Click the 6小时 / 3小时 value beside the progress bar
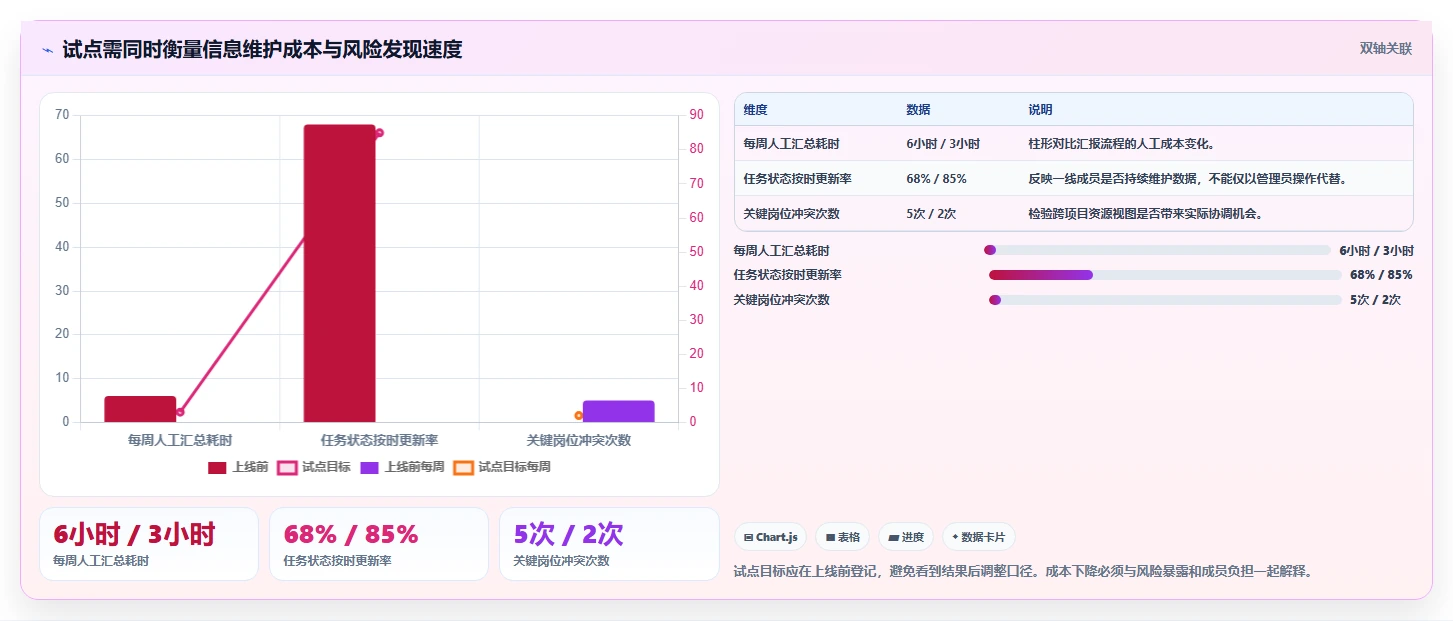The width and height of the screenshot is (1453, 621). [x=1376, y=251]
